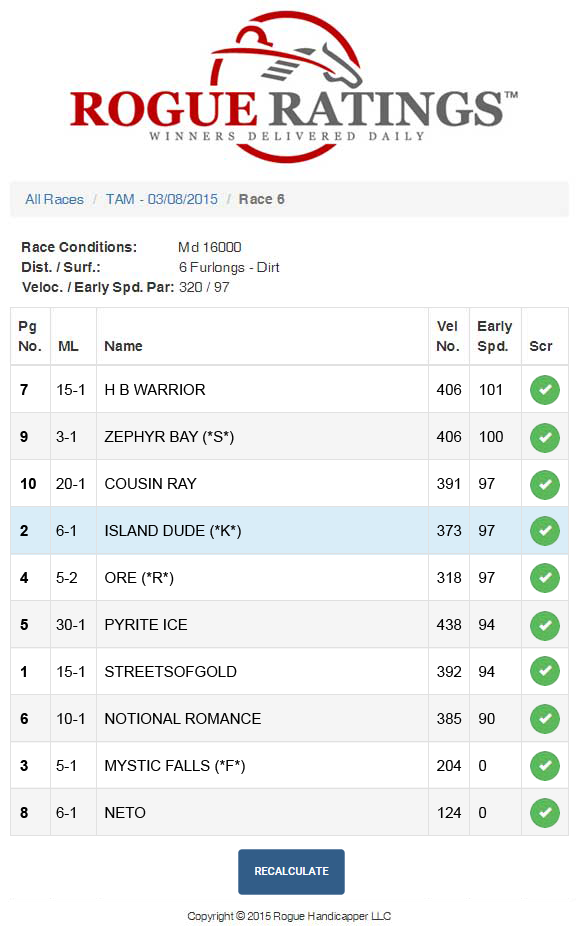581x940 pixels.
Task: Toggle ORE (*R*)'s green scratch icon
Action: click(x=544, y=577)
